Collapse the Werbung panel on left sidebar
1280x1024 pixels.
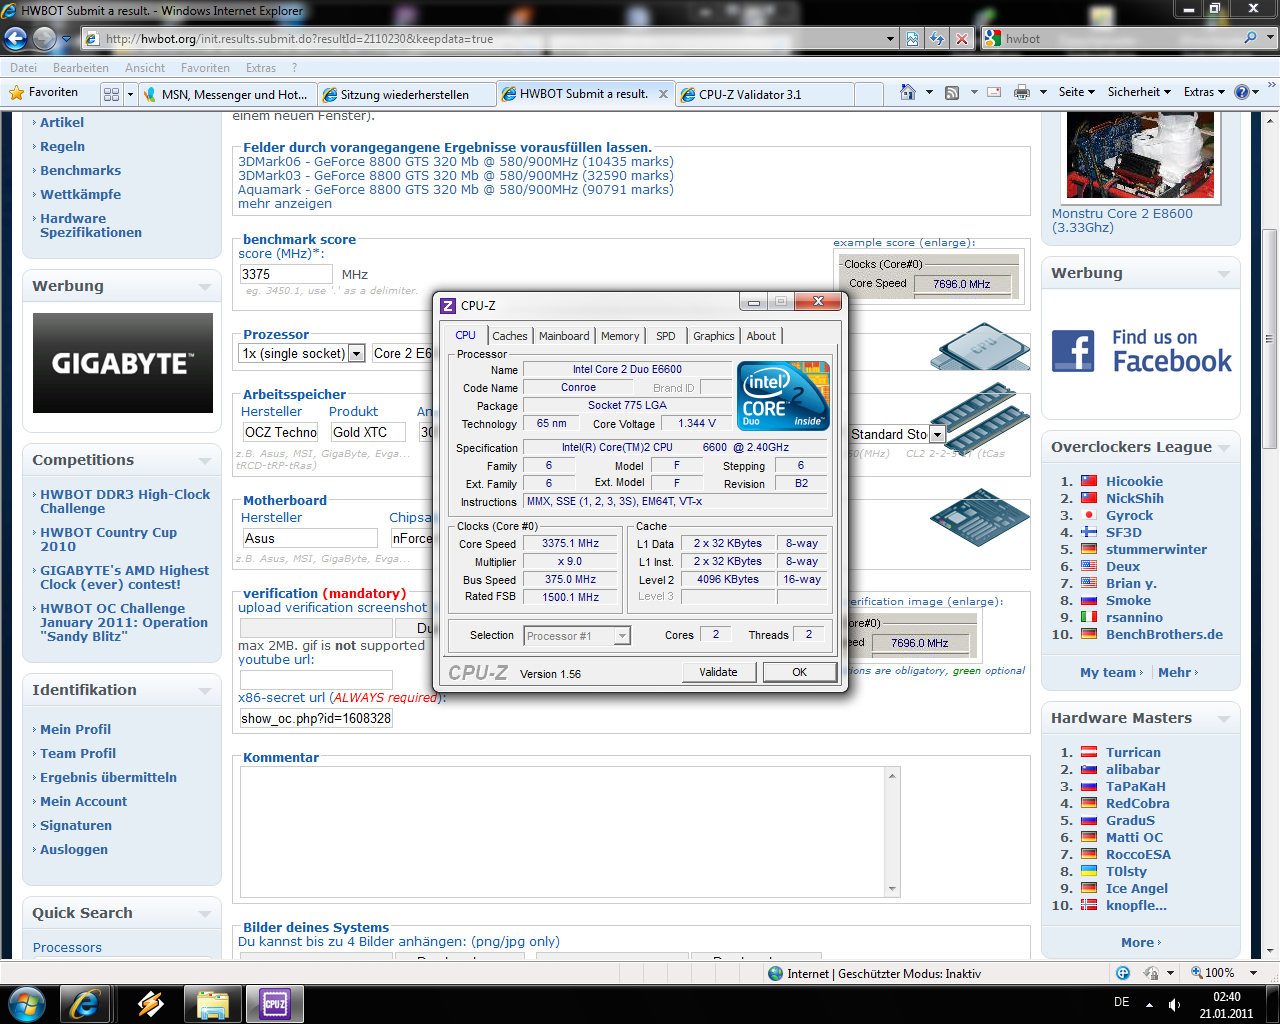coord(205,287)
